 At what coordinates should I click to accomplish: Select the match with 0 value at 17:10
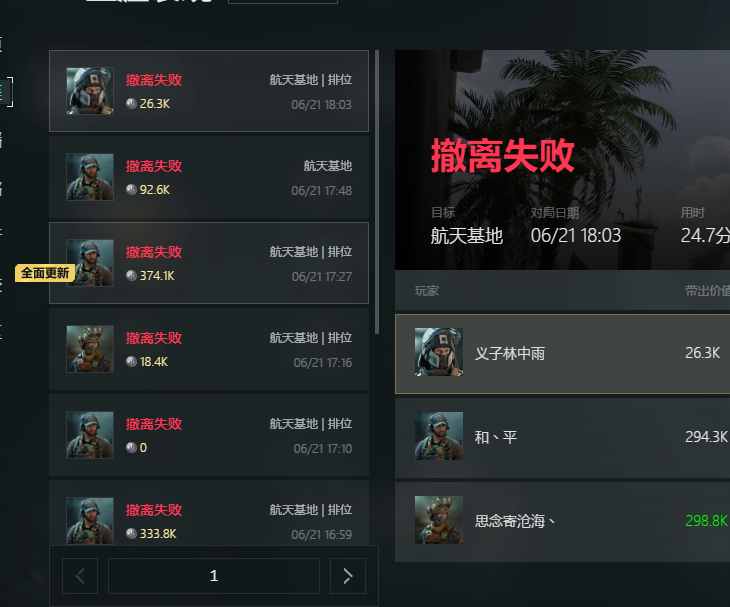coord(209,435)
